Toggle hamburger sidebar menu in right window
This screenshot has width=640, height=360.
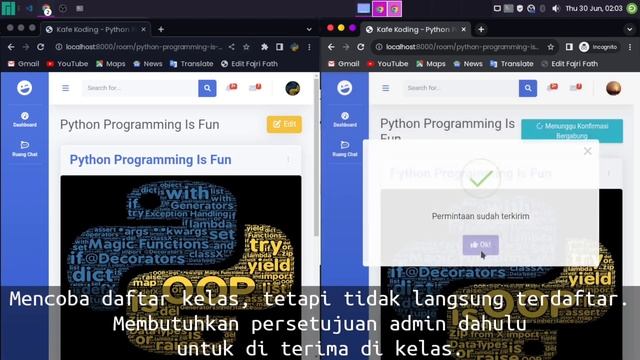(x=386, y=88)
